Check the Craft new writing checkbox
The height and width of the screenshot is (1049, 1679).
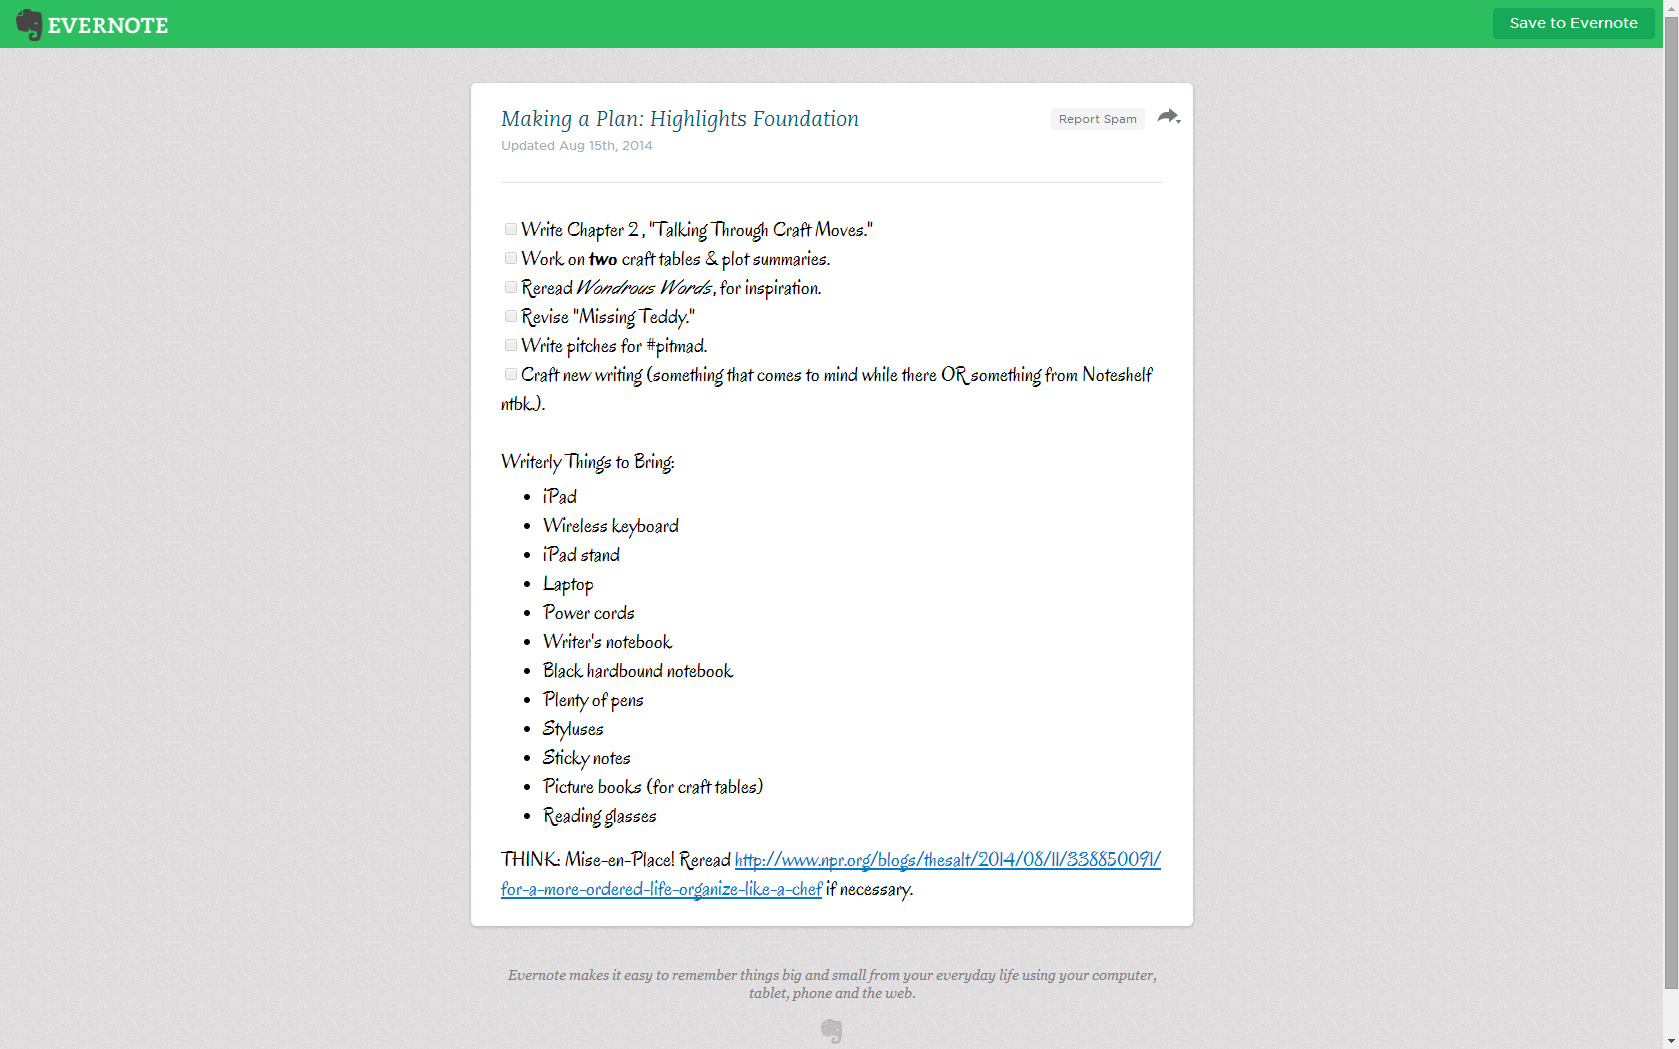(511, 374)
